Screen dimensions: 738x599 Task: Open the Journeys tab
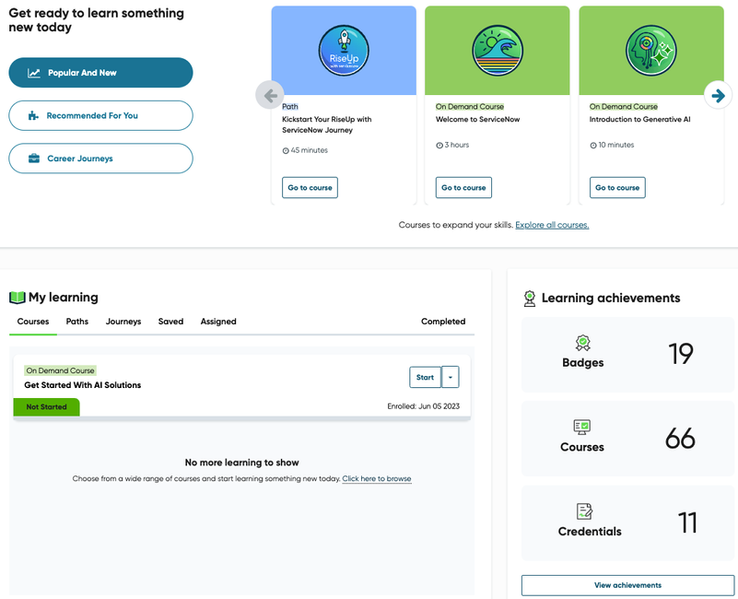pos(123,321)
